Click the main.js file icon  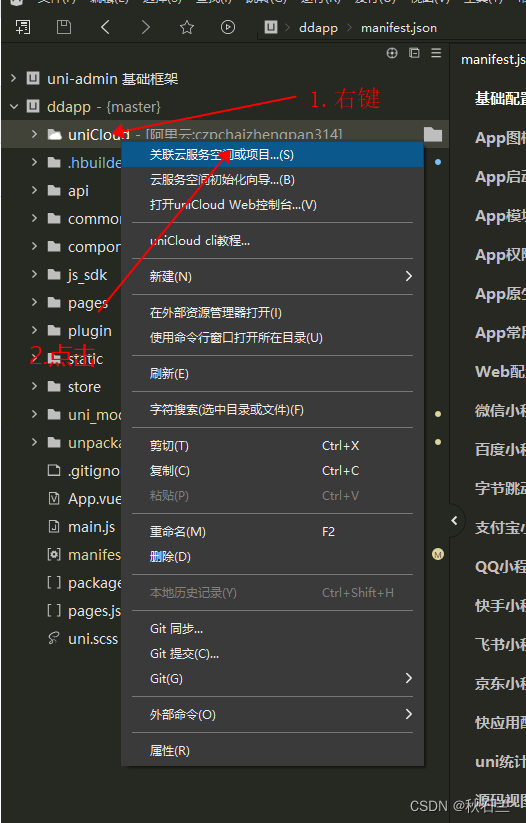pos(54,526)
